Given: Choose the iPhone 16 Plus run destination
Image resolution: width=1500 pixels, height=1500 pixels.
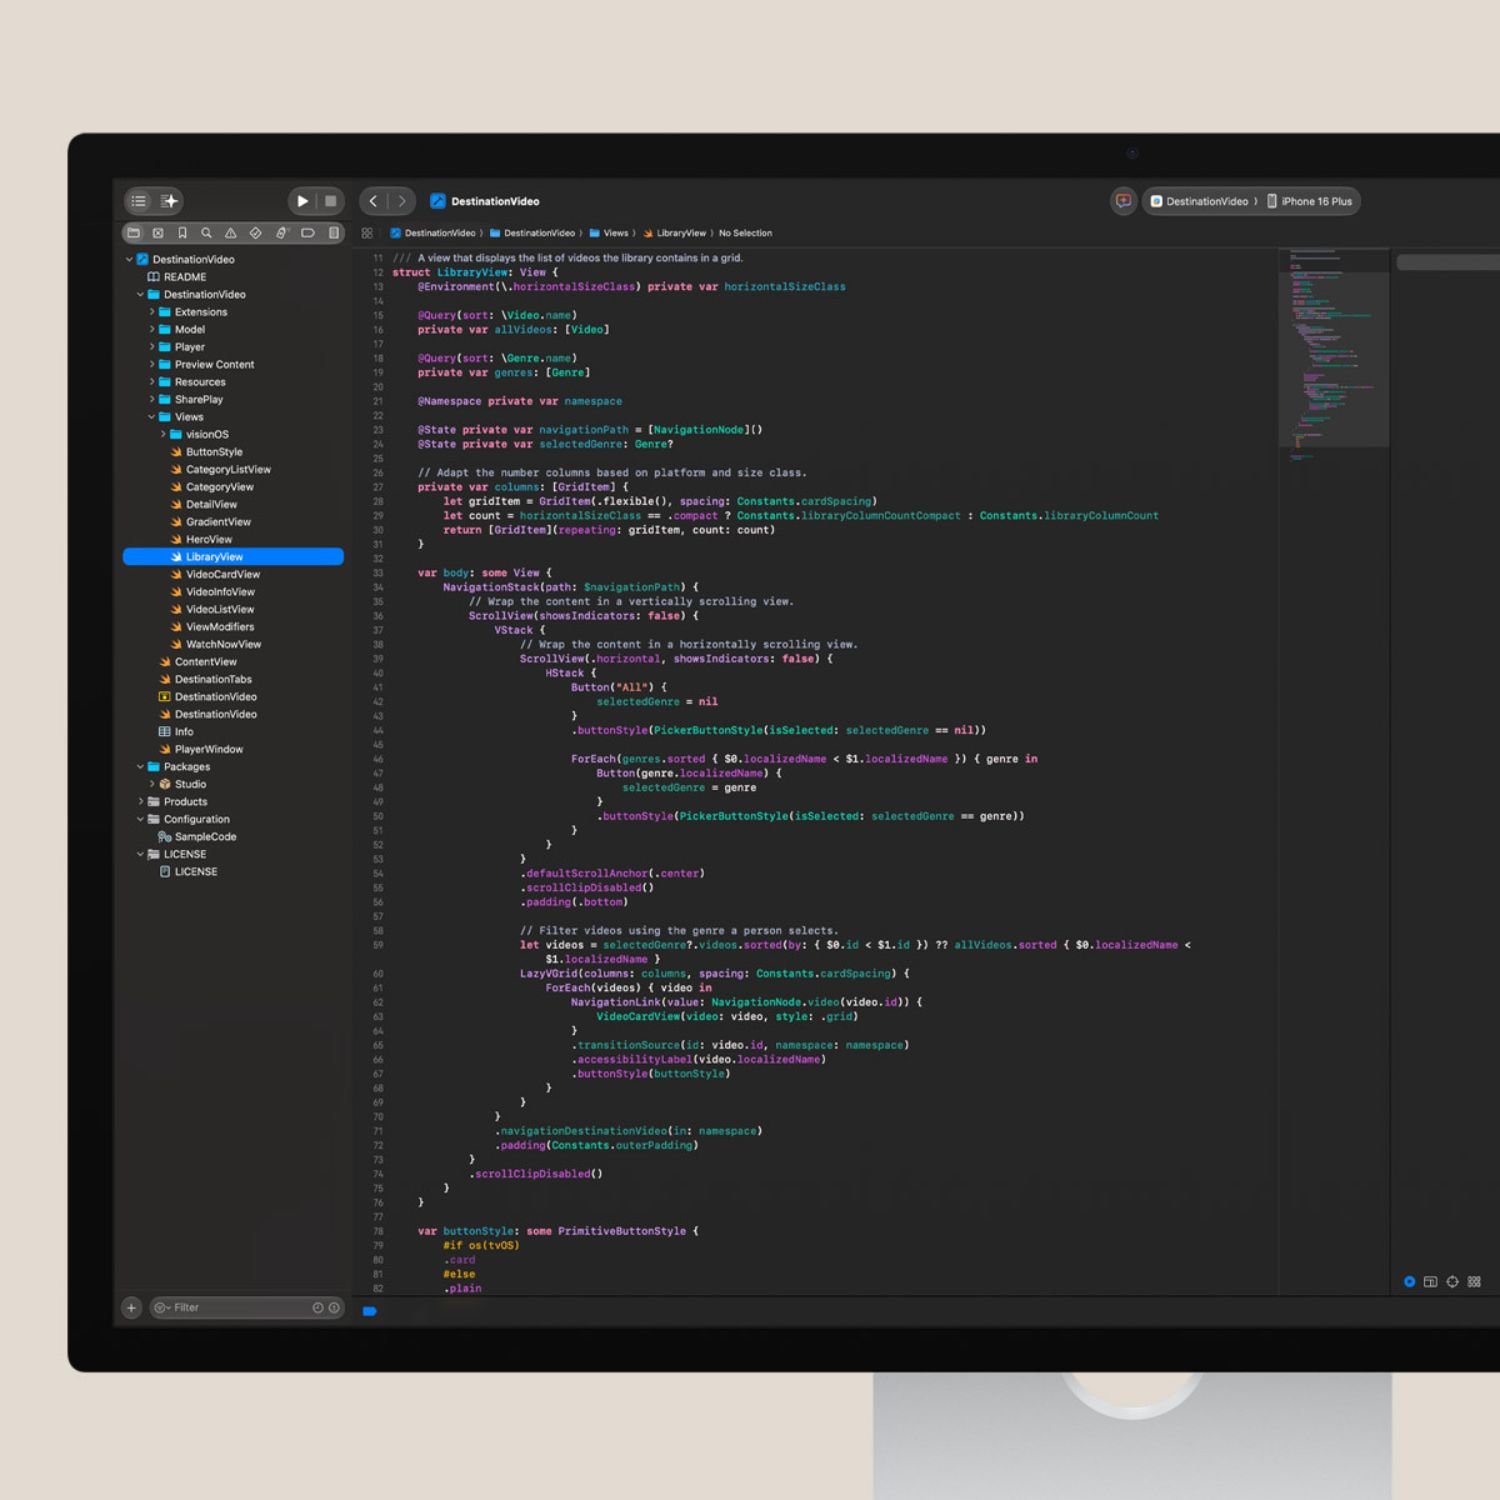Looking at the screenshot, I should point(1310,201).
